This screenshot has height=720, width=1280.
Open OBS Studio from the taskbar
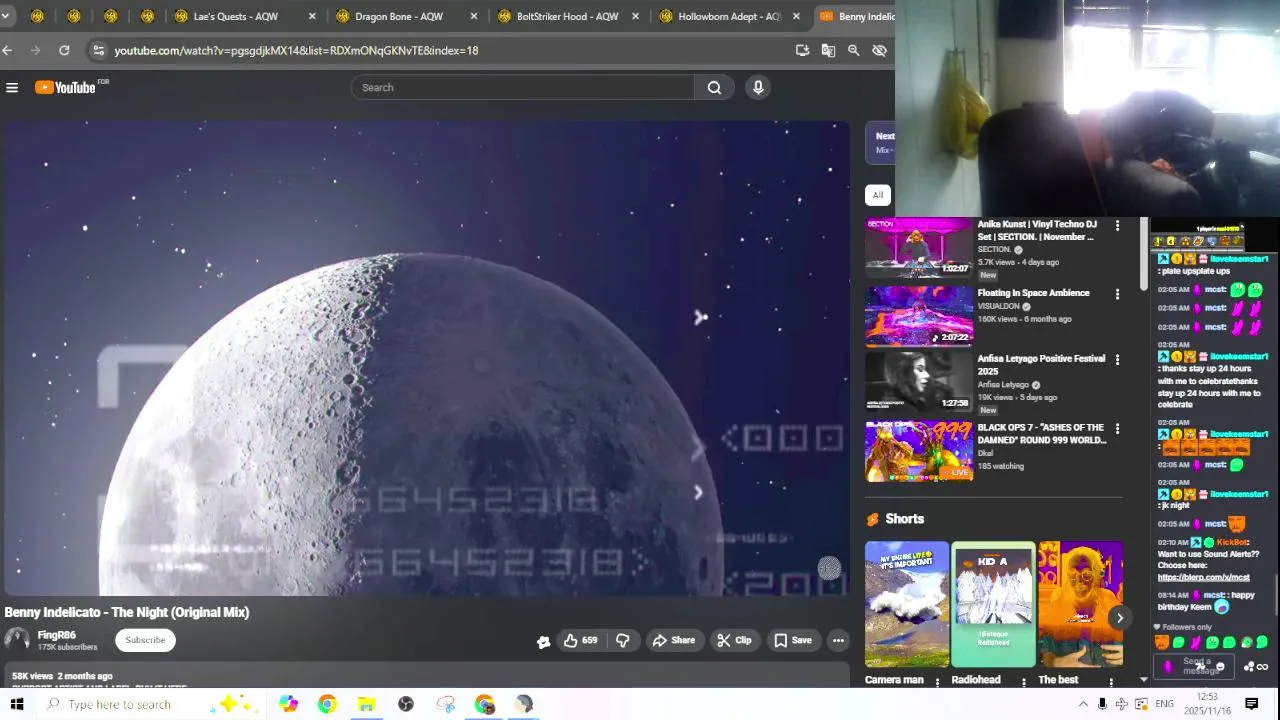pos(406,704)
